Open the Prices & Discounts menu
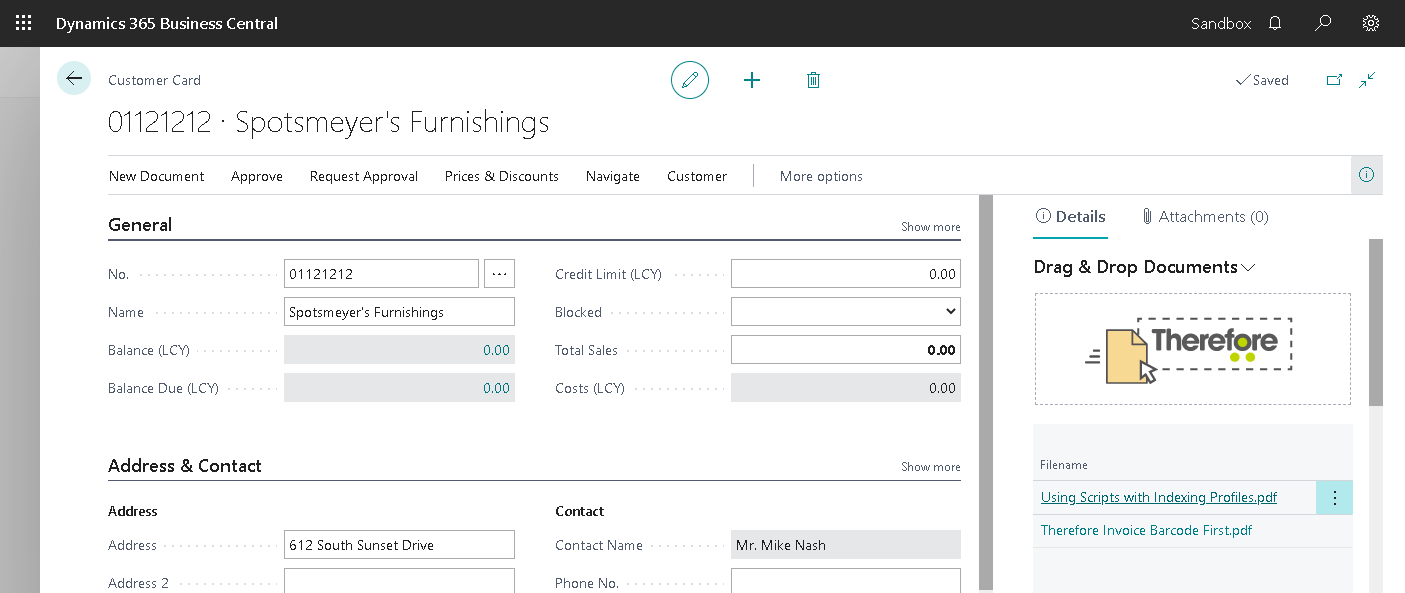 click(x=501, y=176)
